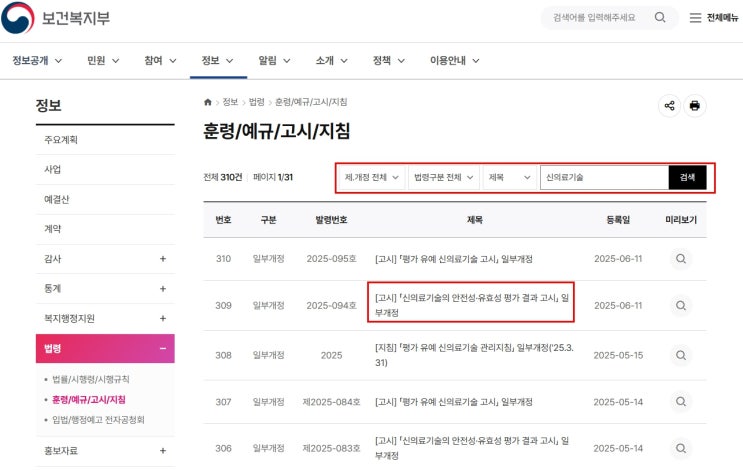This screenshot has width=743, height=470.
Task: Expand the 홍보자료 sidebar section
Action: click(x=163, y=451)
